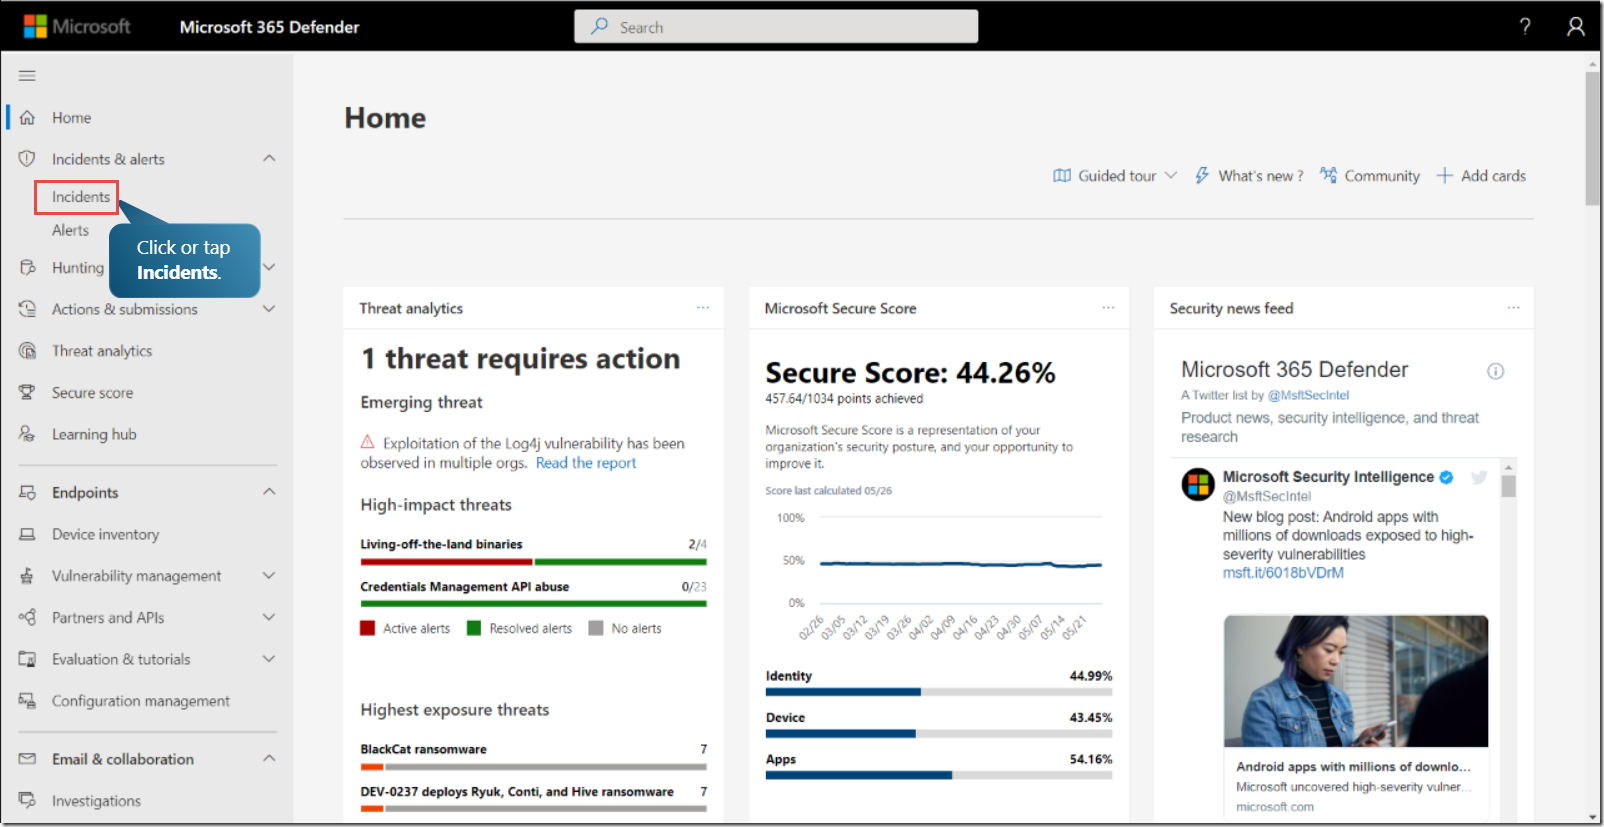
Task: Click the Threat analytics icon in sidebar
Action: [x=28, y=351]
